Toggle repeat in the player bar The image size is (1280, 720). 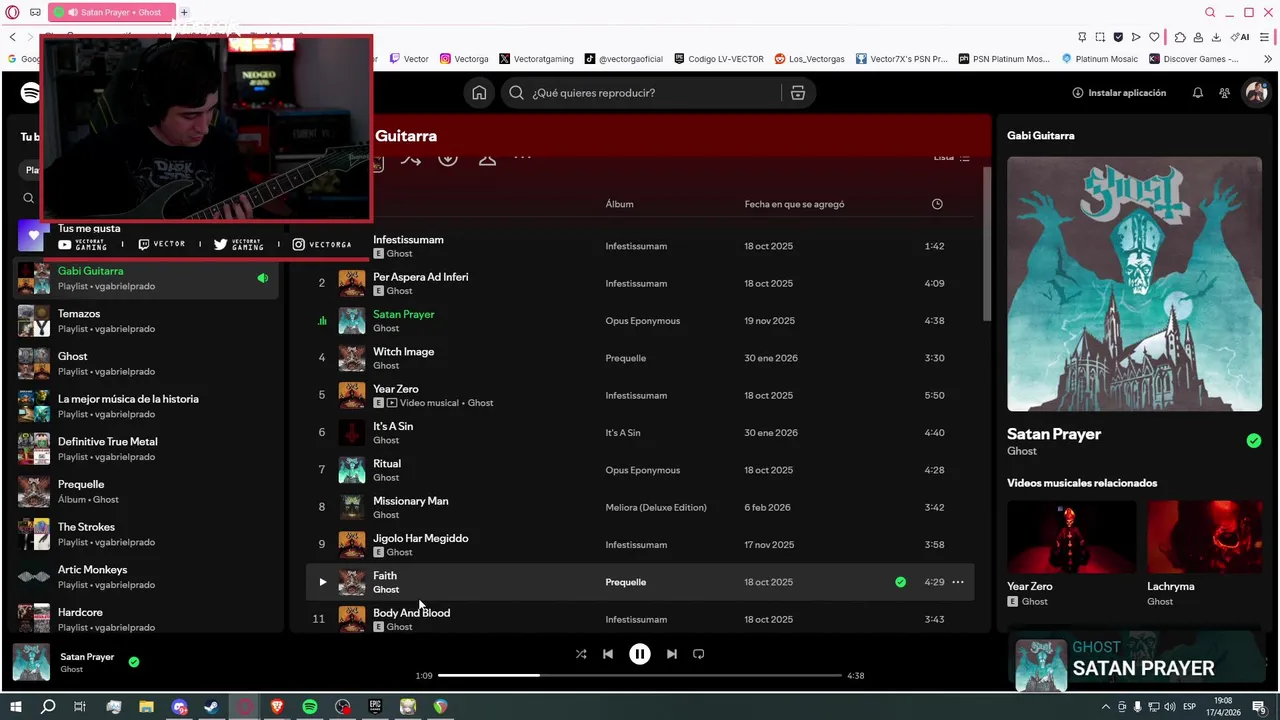click(699, 654)
